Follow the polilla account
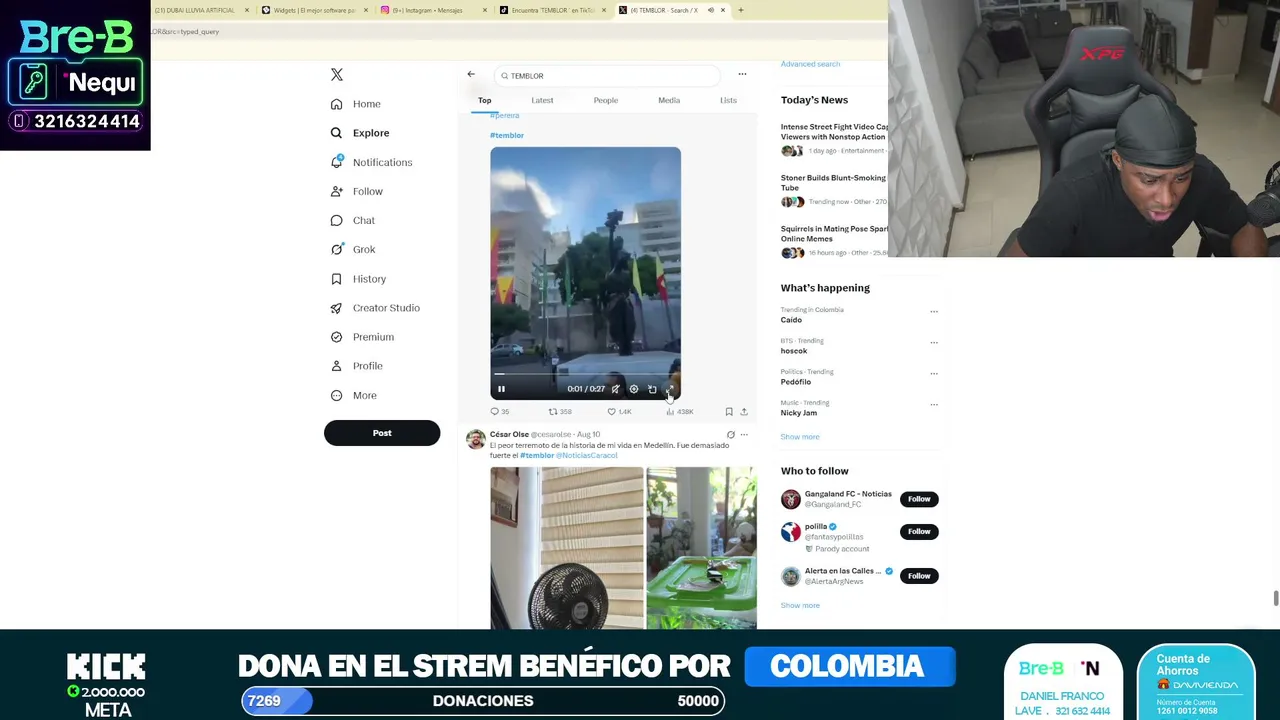 (x=919, y=532)
